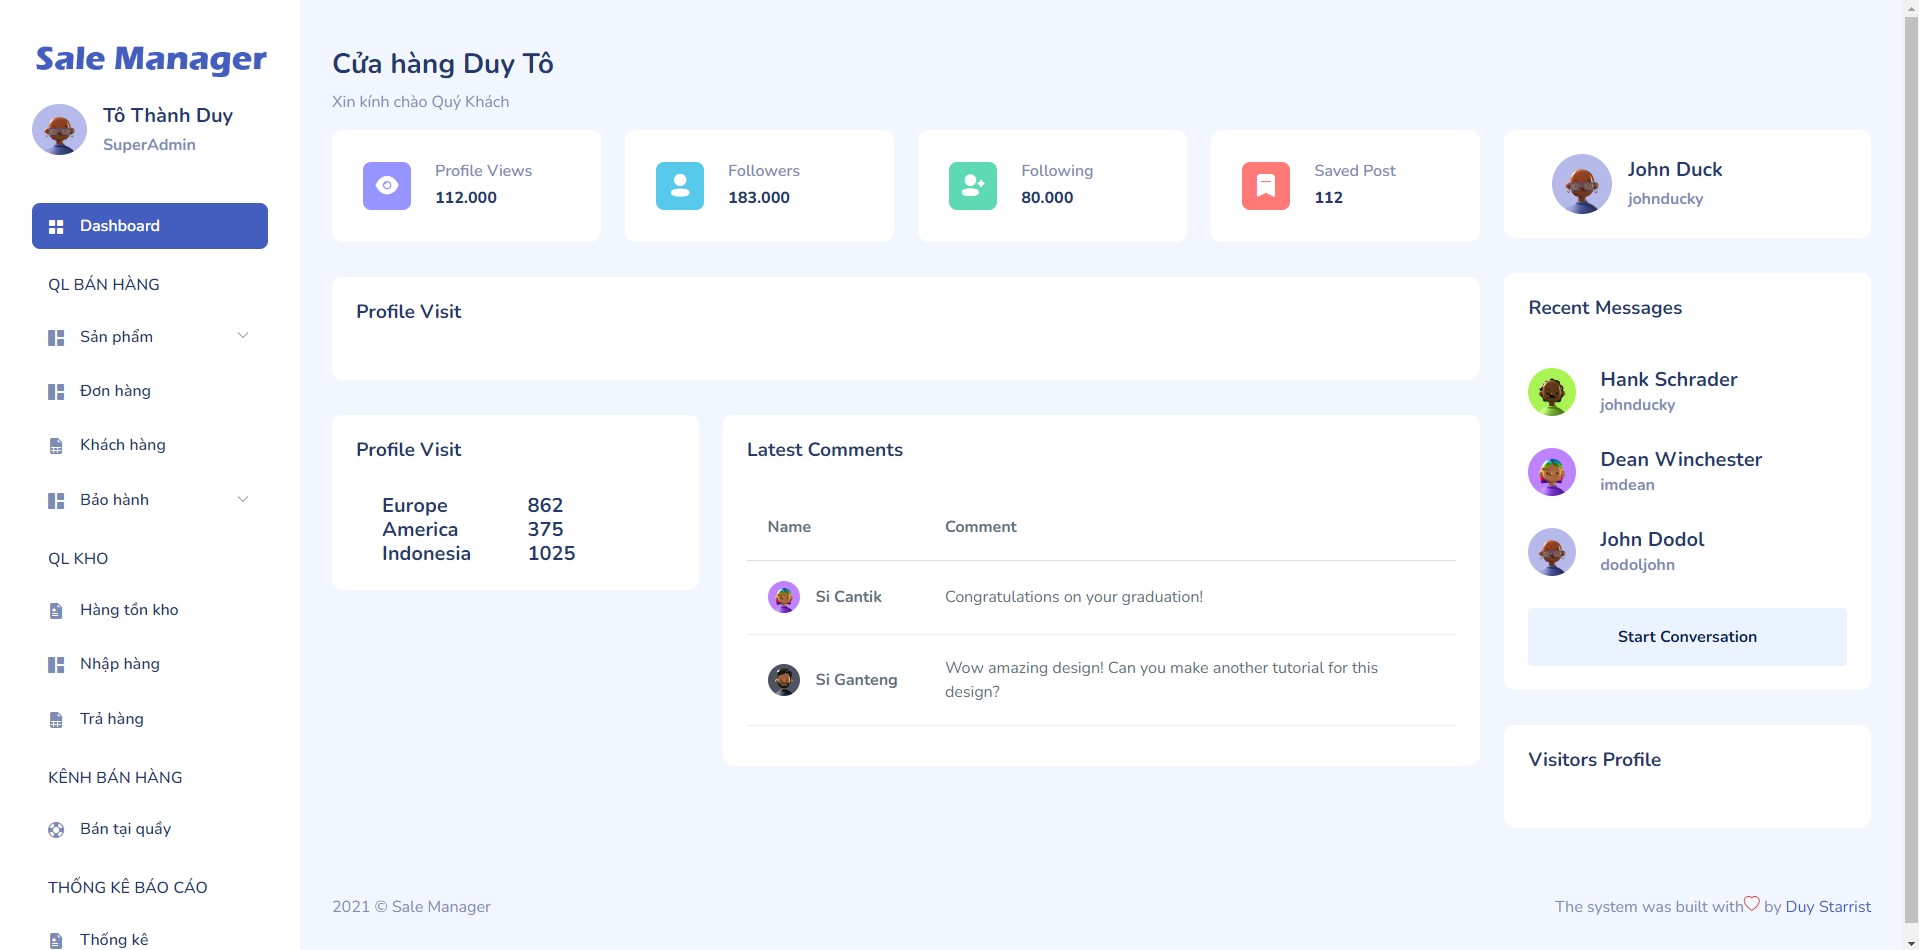Expand the Sản phẩm submenu chevron

[242, 336]
